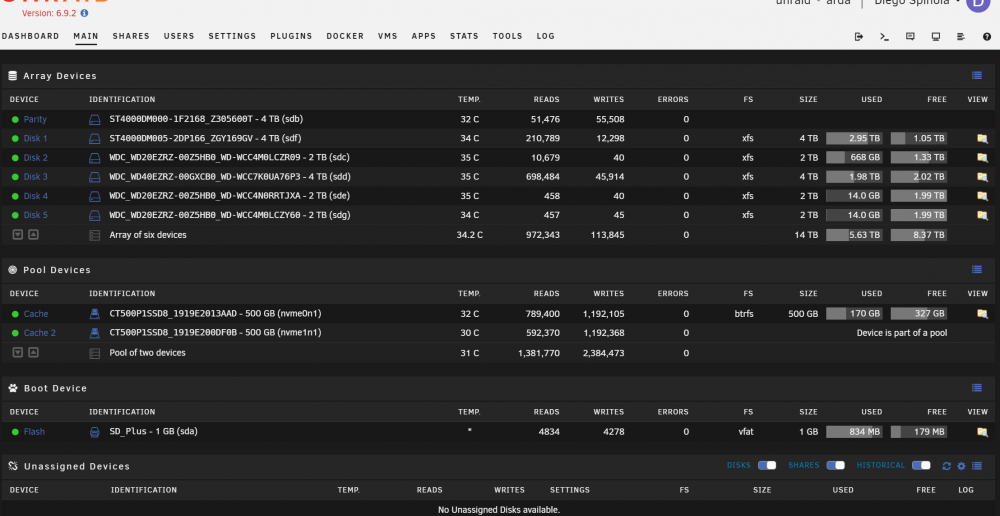Image resolution: width=1000 pixels, height=516 pixels.
Task: Open the Parity device link
Action: click(35, 119)
